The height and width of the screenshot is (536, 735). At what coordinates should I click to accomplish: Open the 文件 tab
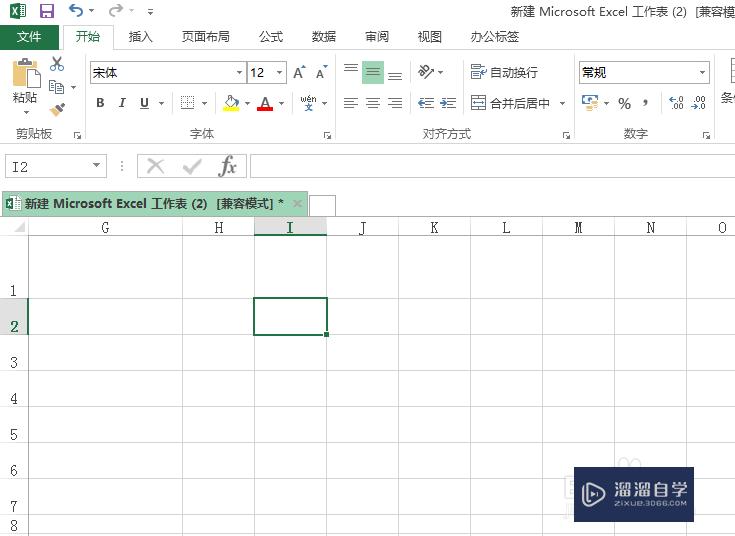click(x=29, y=37)
